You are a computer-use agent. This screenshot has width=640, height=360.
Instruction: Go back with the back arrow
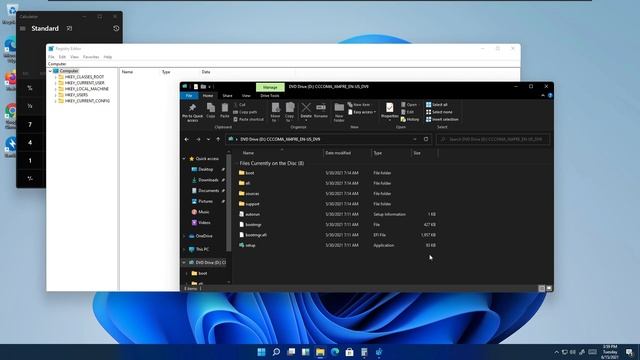coord(187,140)
